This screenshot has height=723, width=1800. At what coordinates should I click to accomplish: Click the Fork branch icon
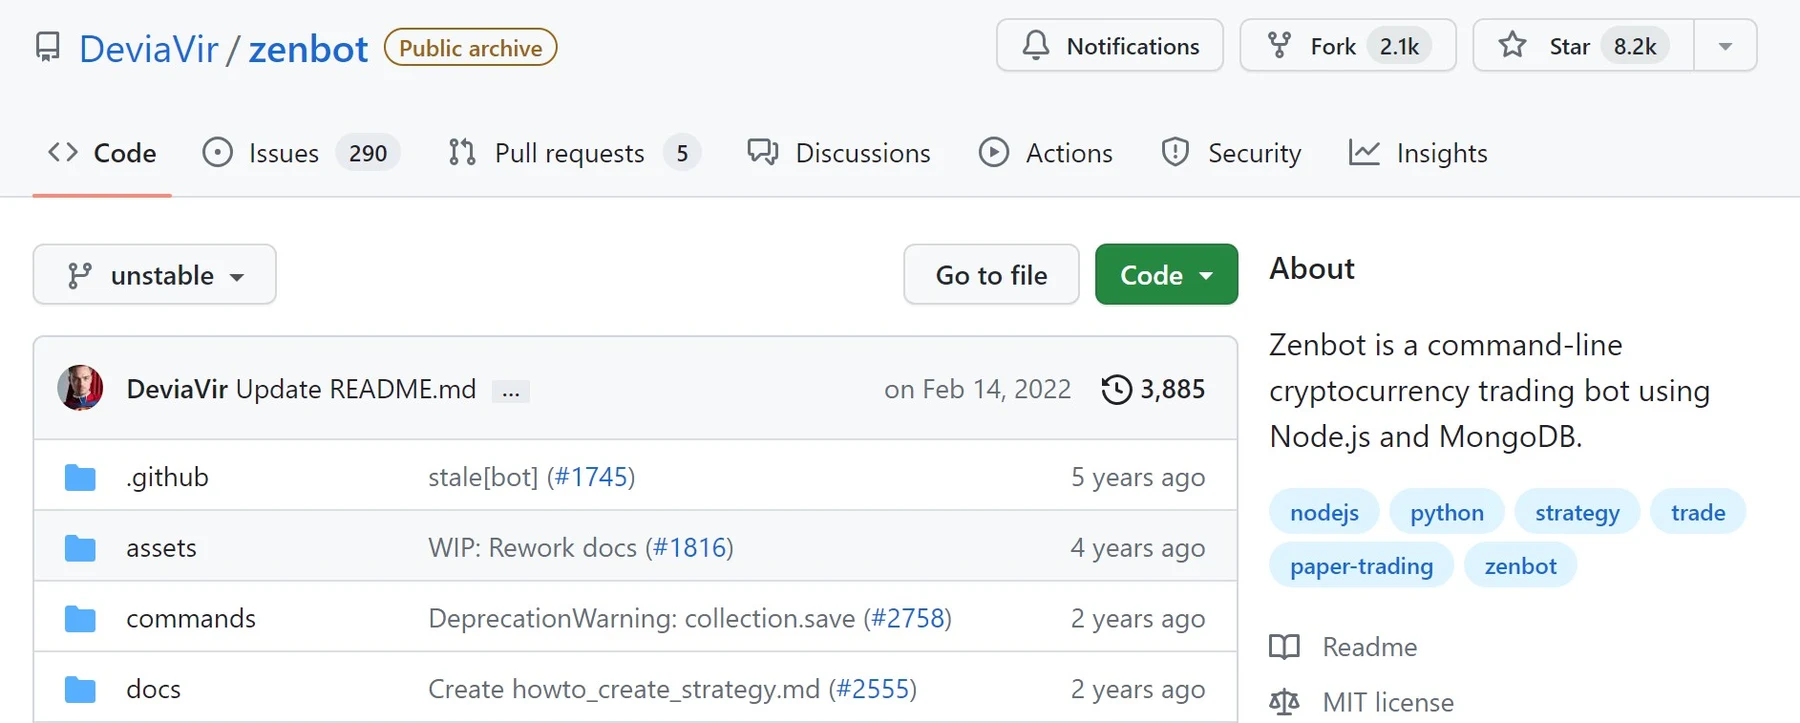(x=1279, y=45)
